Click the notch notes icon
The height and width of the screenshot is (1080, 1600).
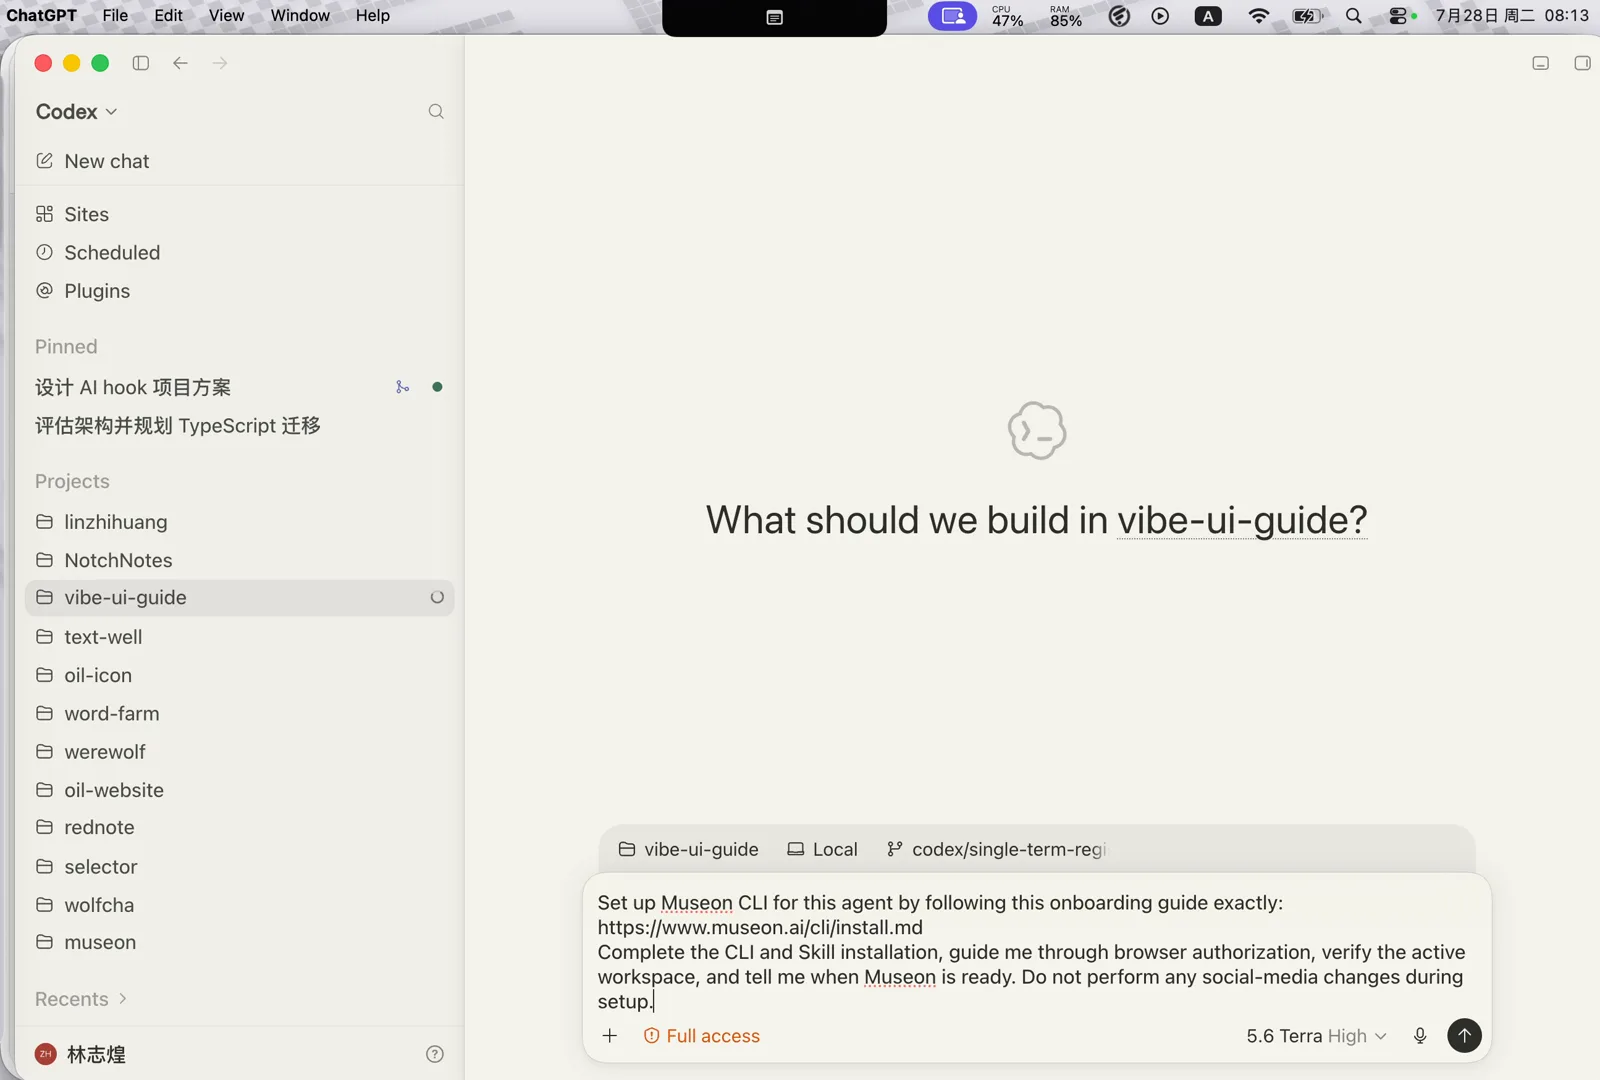[x=774, y=17]
